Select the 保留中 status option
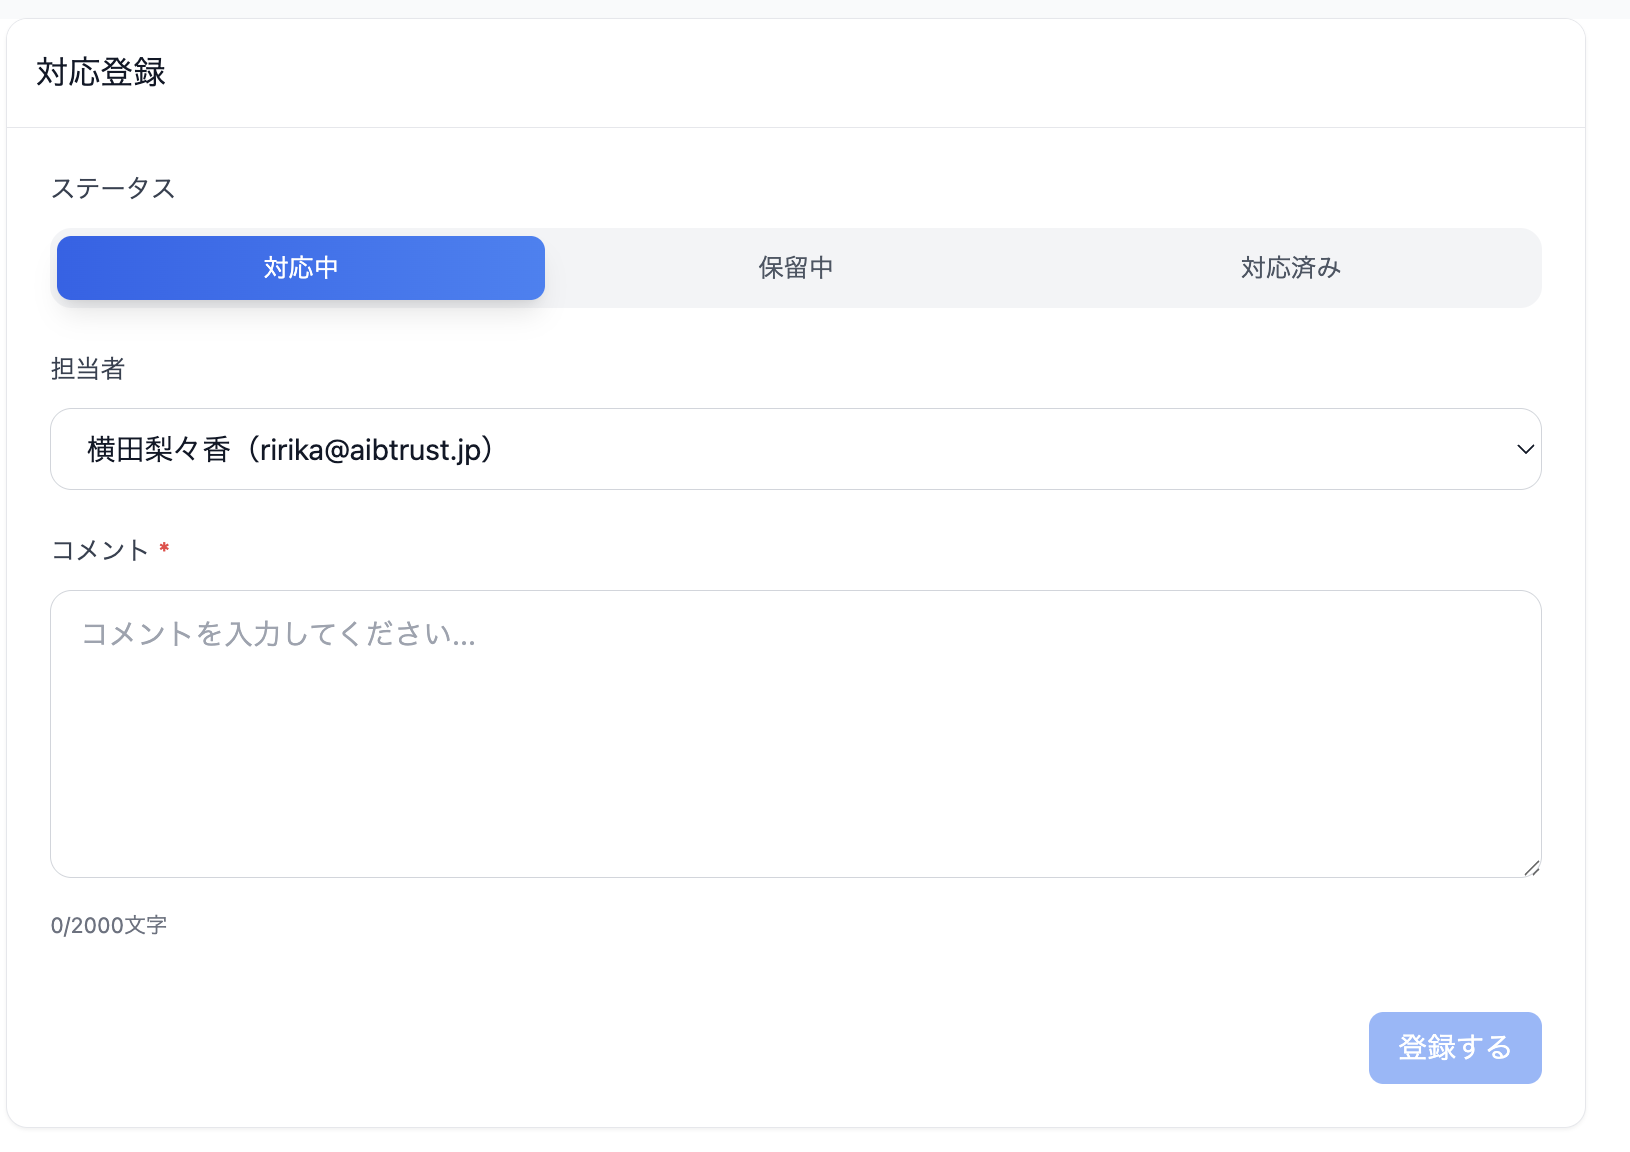1630x1152 pixels. tap(795, 267)
